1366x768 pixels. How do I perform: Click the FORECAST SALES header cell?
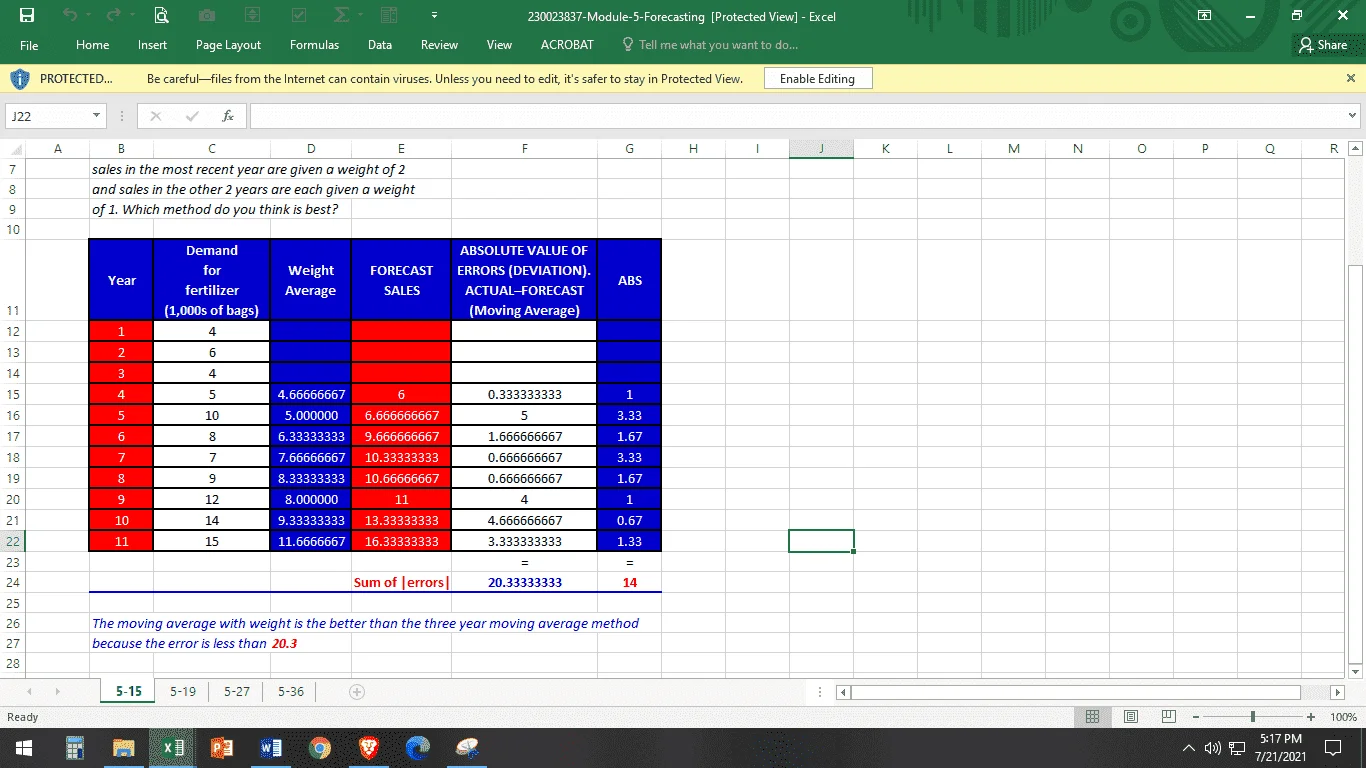pyautogui.click(x=401, y=280)
